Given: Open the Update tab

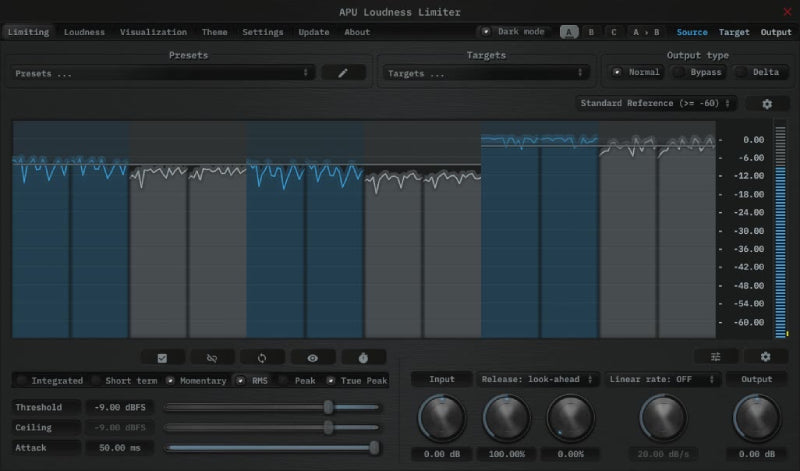Looking at the screenshot, I should (x=314, y=32).
